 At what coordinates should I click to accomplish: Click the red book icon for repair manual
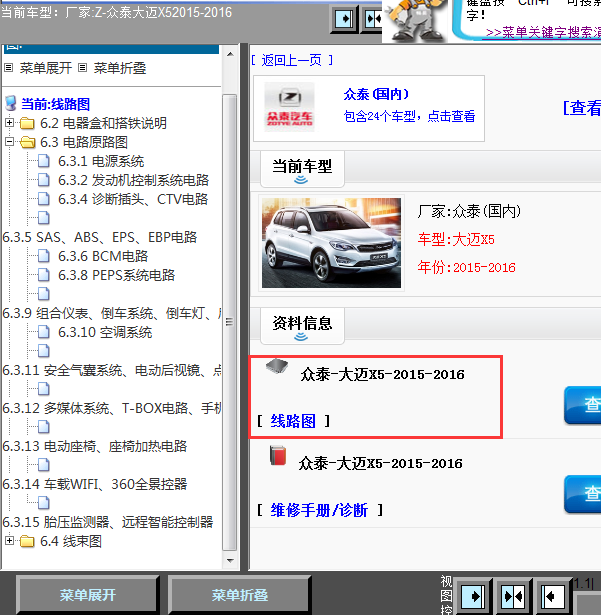pos(278,455)
